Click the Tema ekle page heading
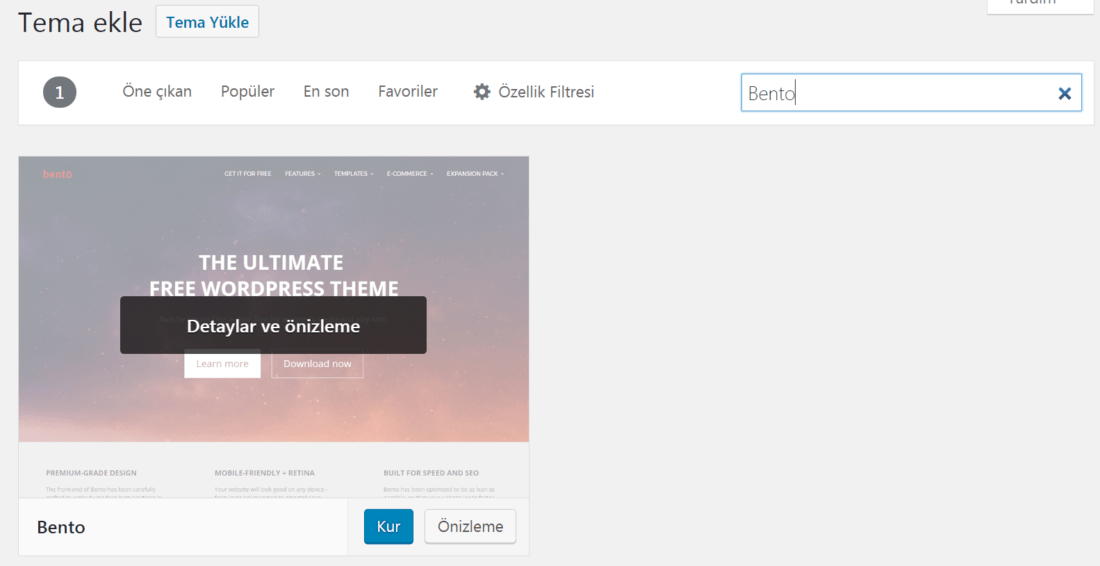 (x=80, y=22)
